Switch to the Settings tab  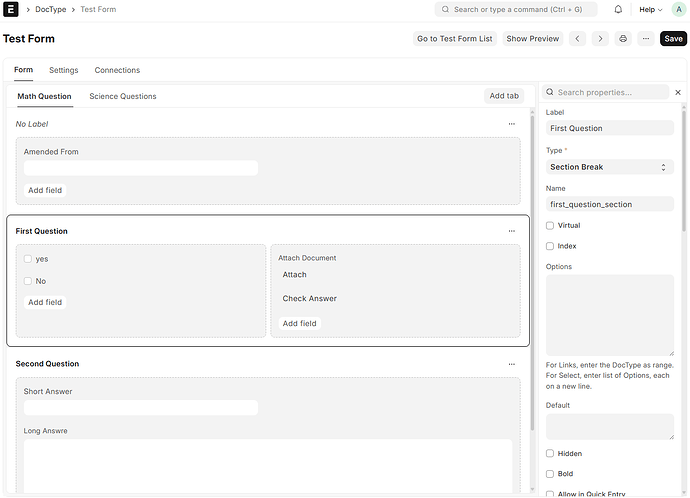[63, 70]
